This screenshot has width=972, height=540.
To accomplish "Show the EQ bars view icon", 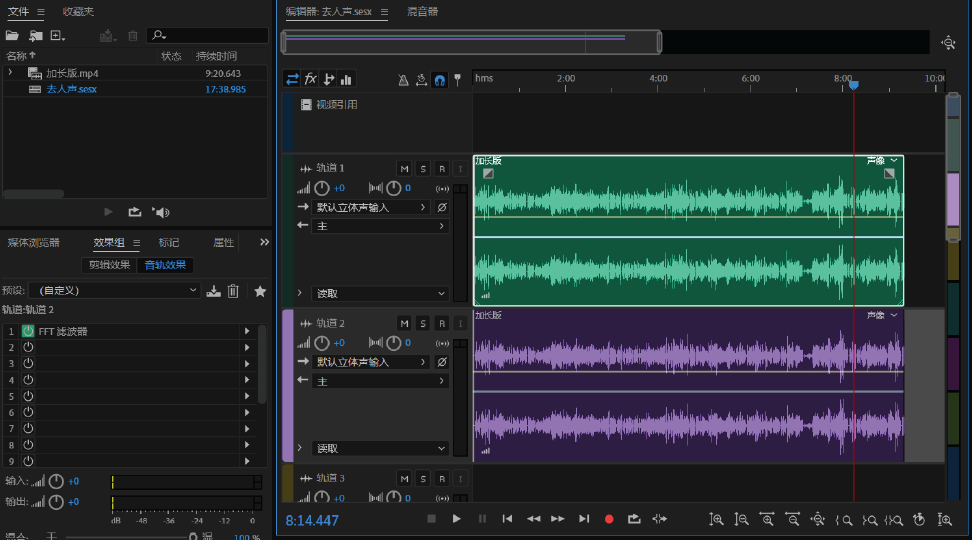I will [347, 79].
